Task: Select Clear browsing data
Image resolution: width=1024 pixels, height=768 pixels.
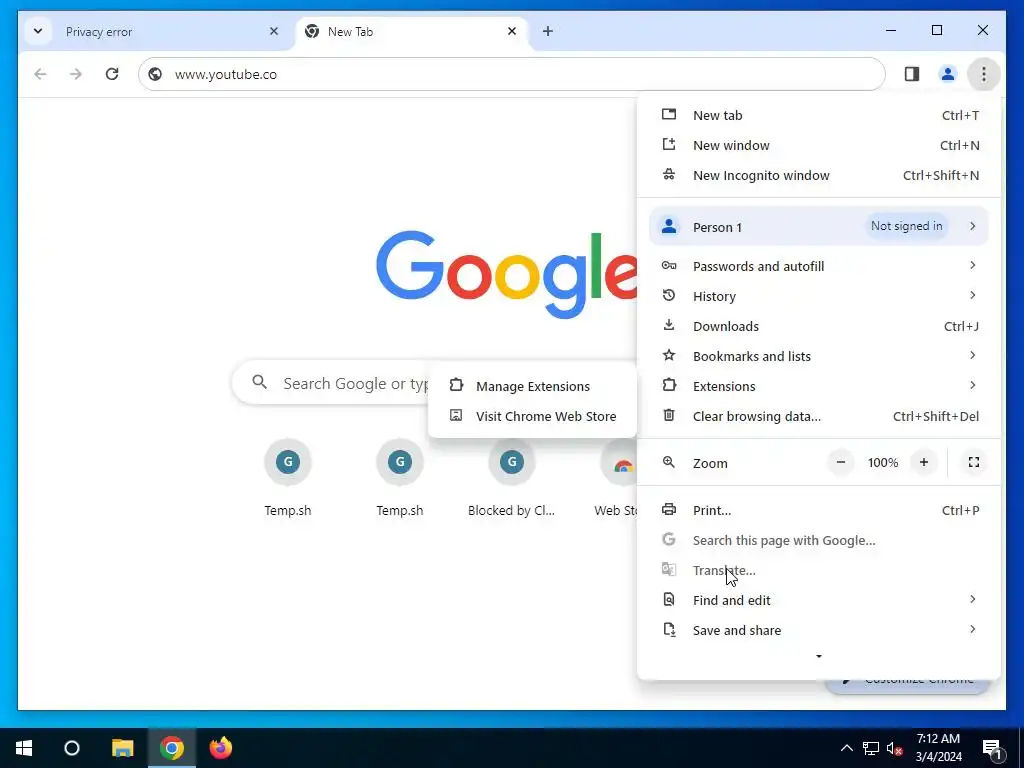Action: click(819, 416)
